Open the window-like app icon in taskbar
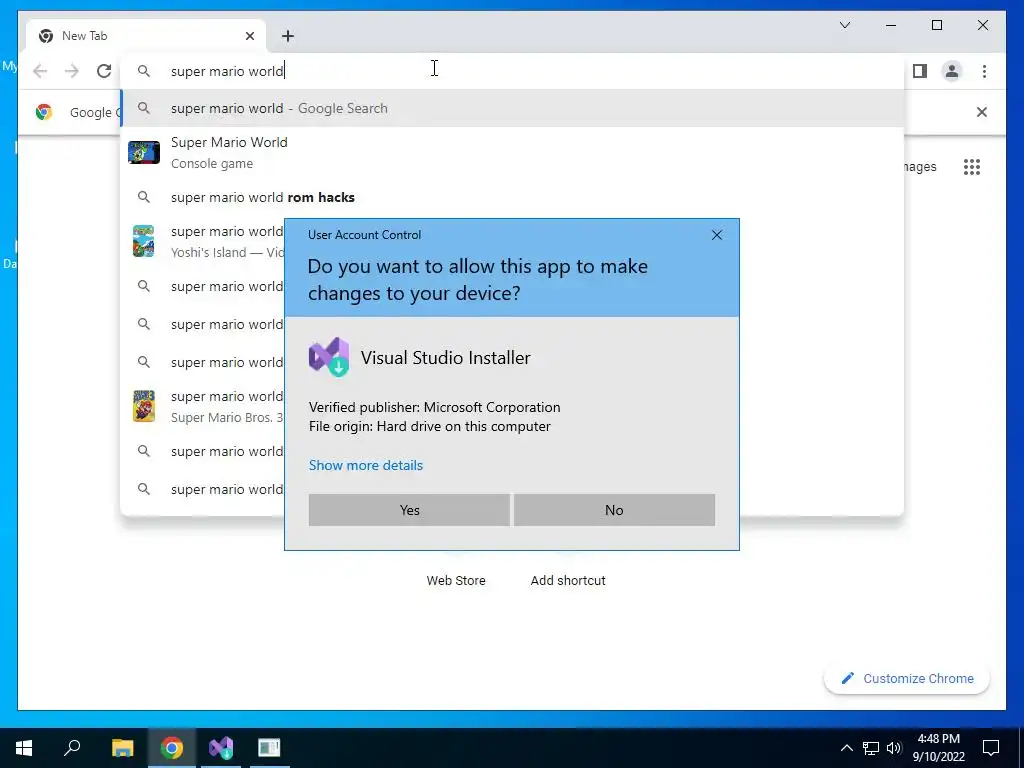1024x768 pixels. tap(269, 748)
